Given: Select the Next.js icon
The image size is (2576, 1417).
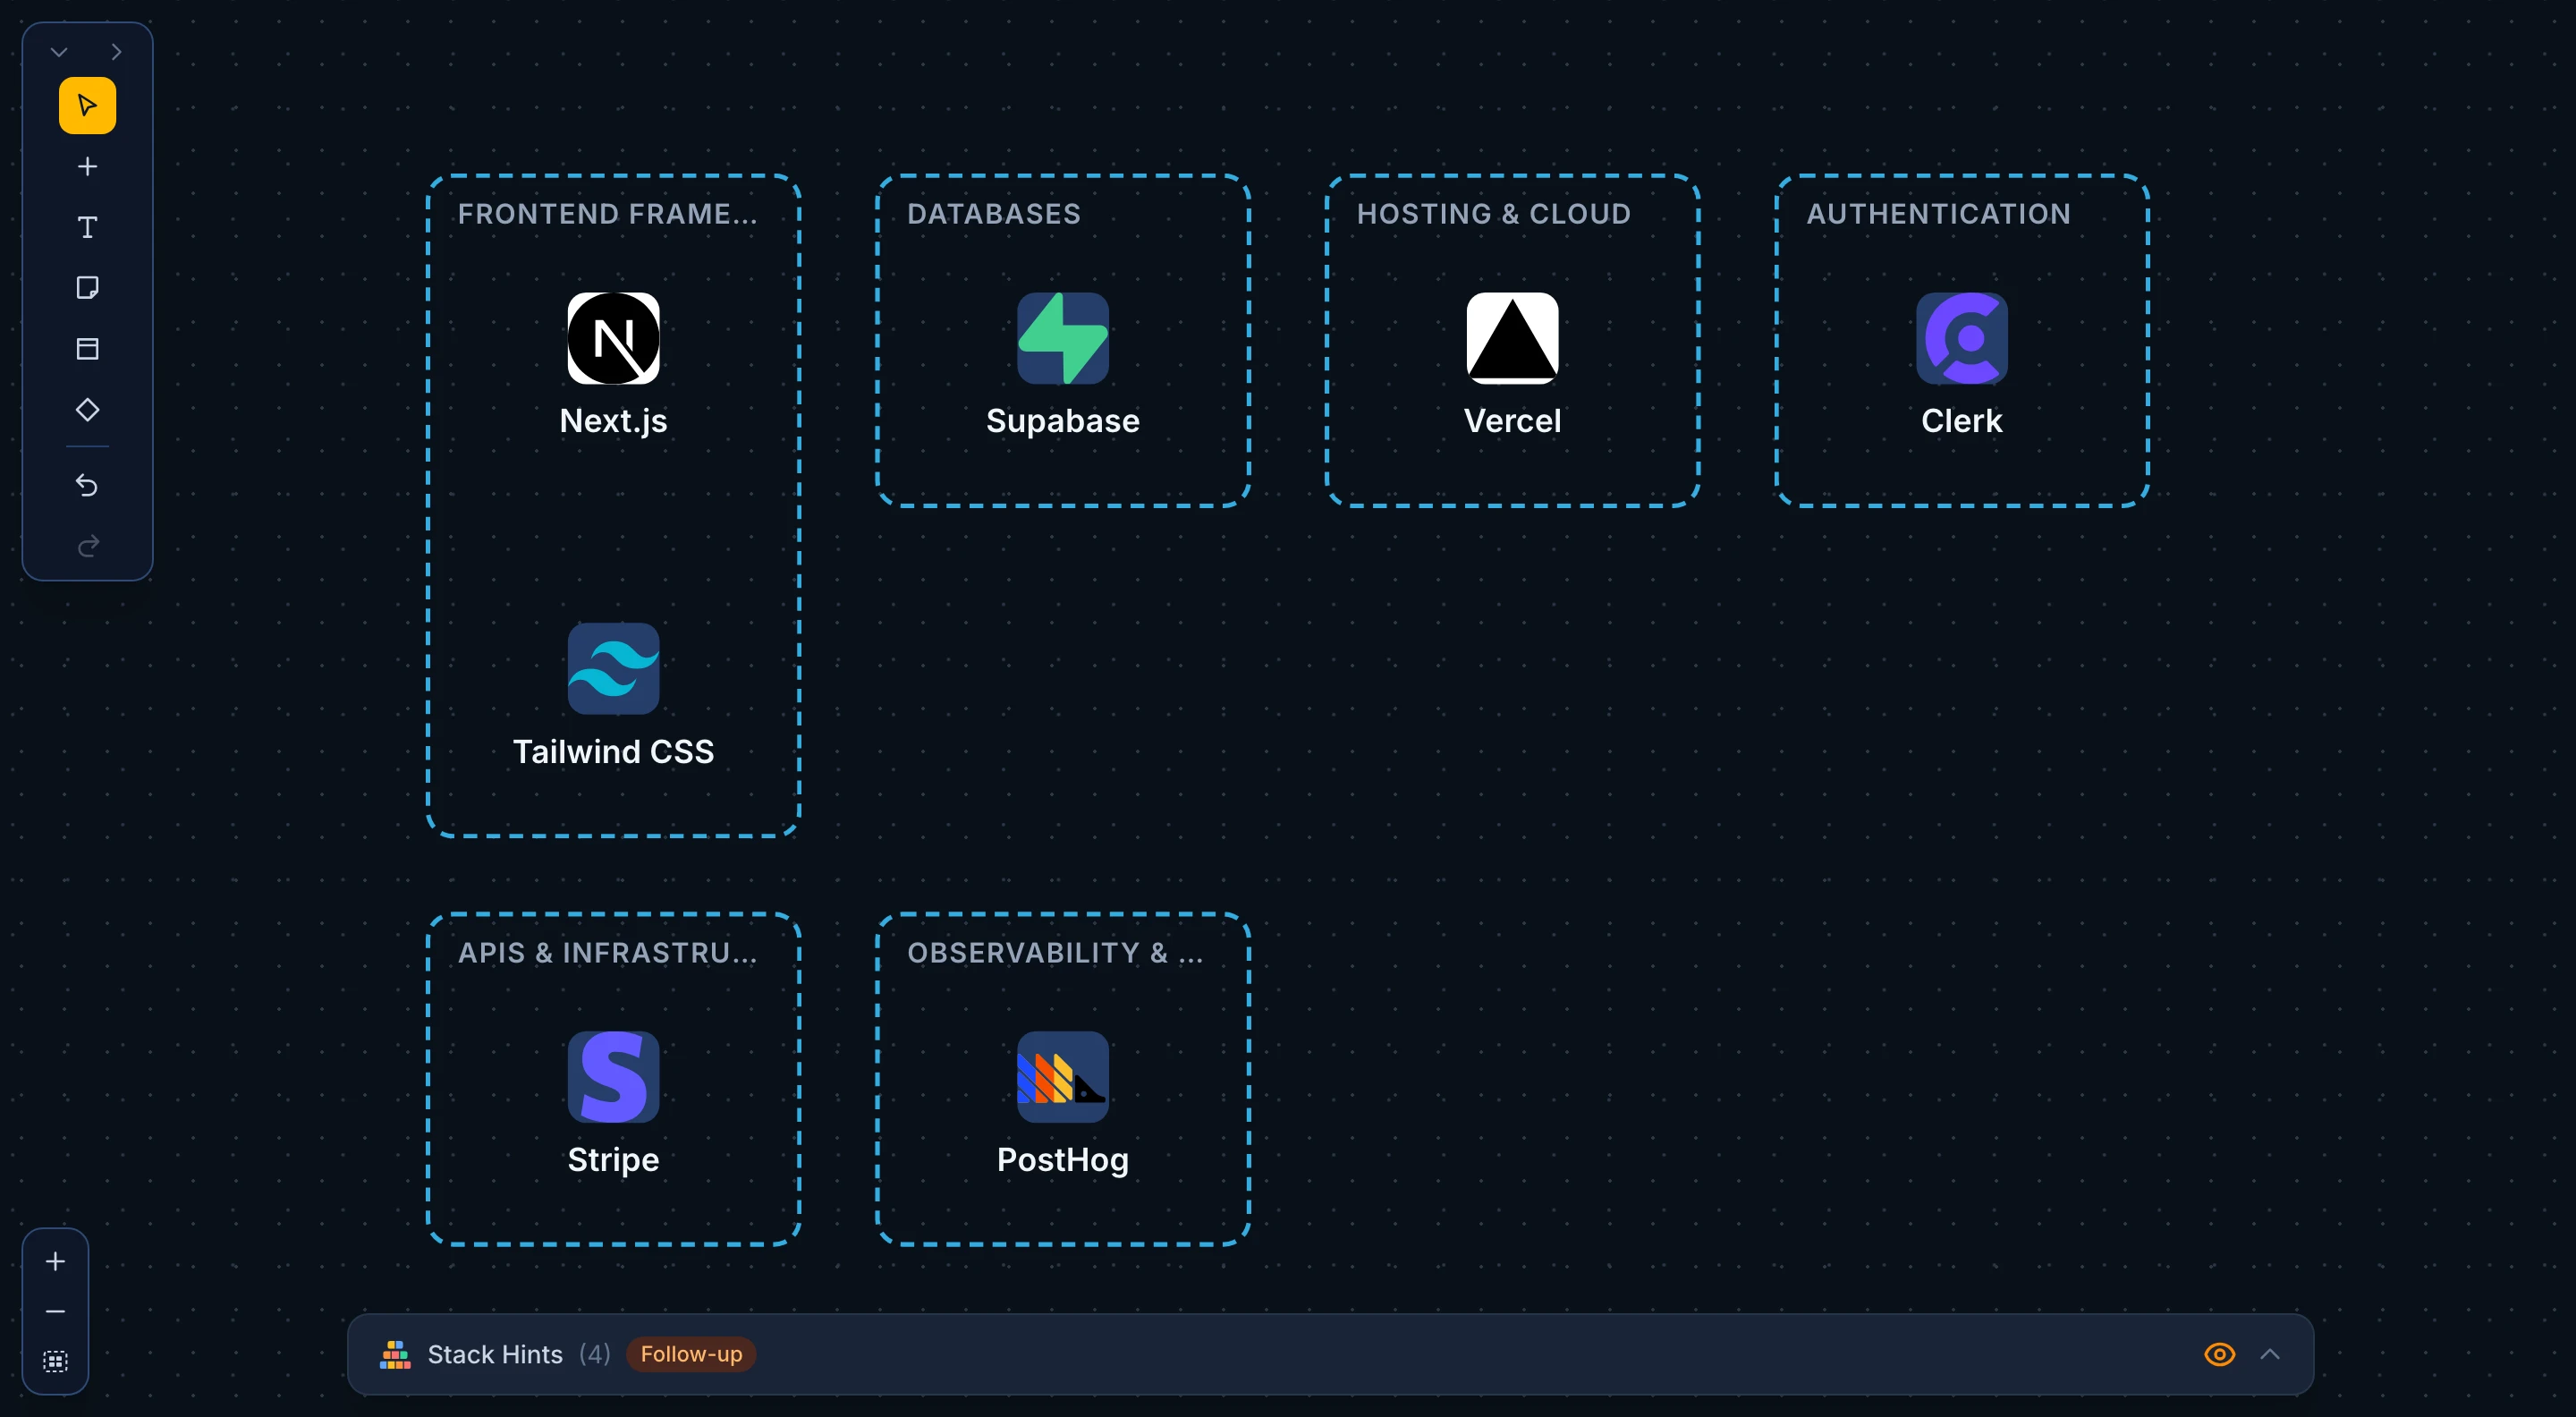Looking at the screenshot, I should pos(613,339).
